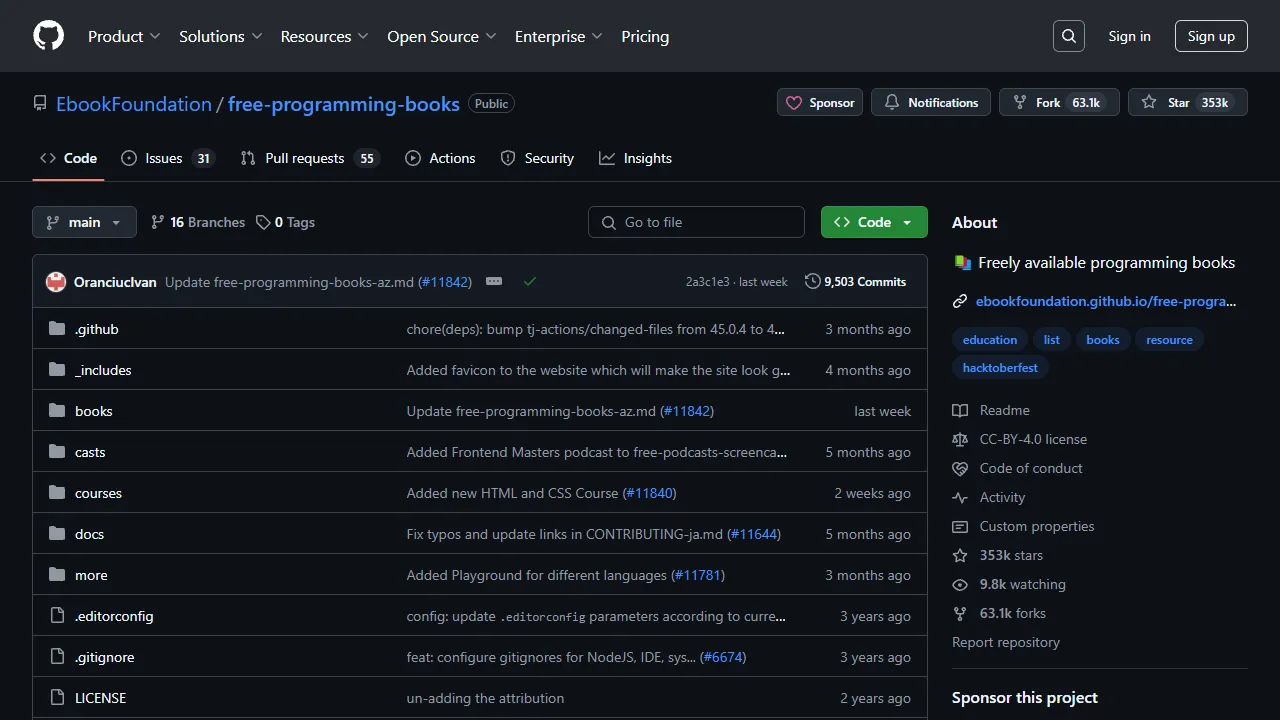
Task: Open the search magnifier button
Action: (1069, 36)
